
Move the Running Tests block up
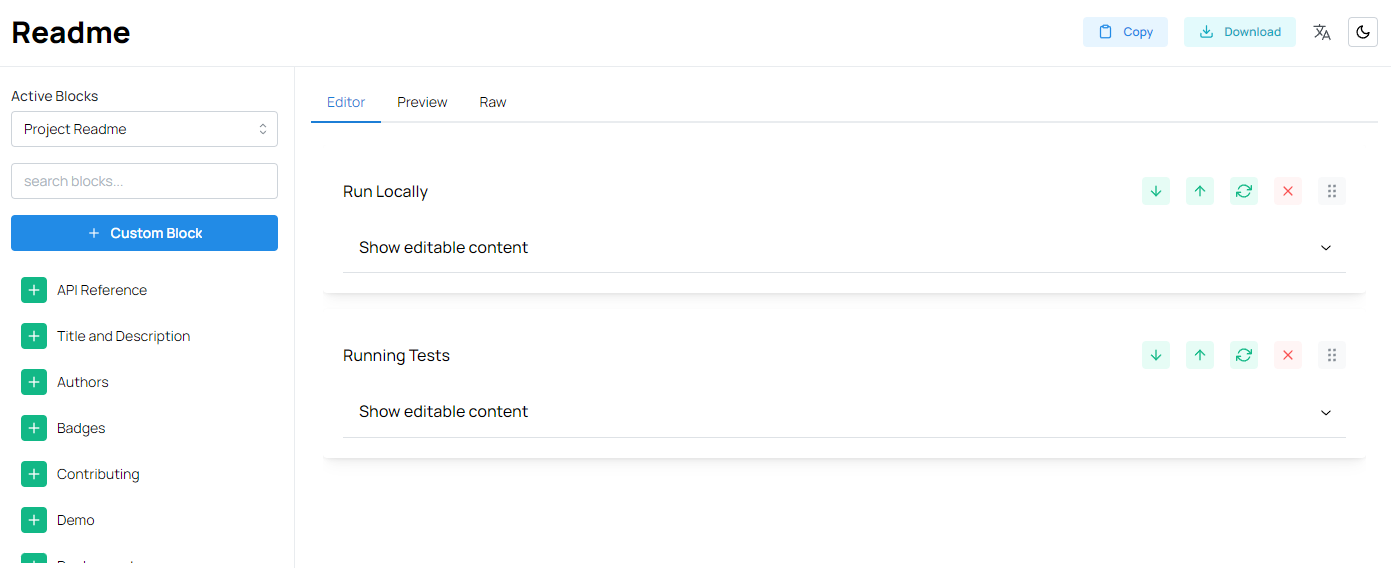point(1200,355)
